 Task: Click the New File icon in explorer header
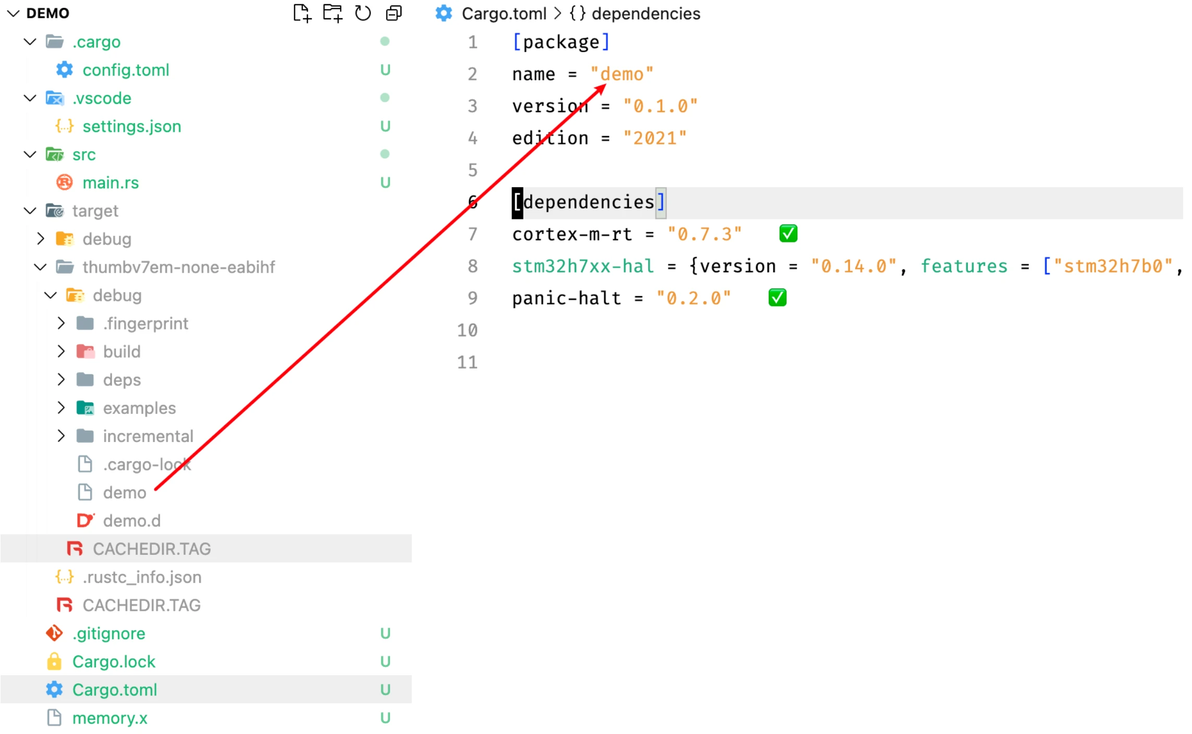[302, 13]
